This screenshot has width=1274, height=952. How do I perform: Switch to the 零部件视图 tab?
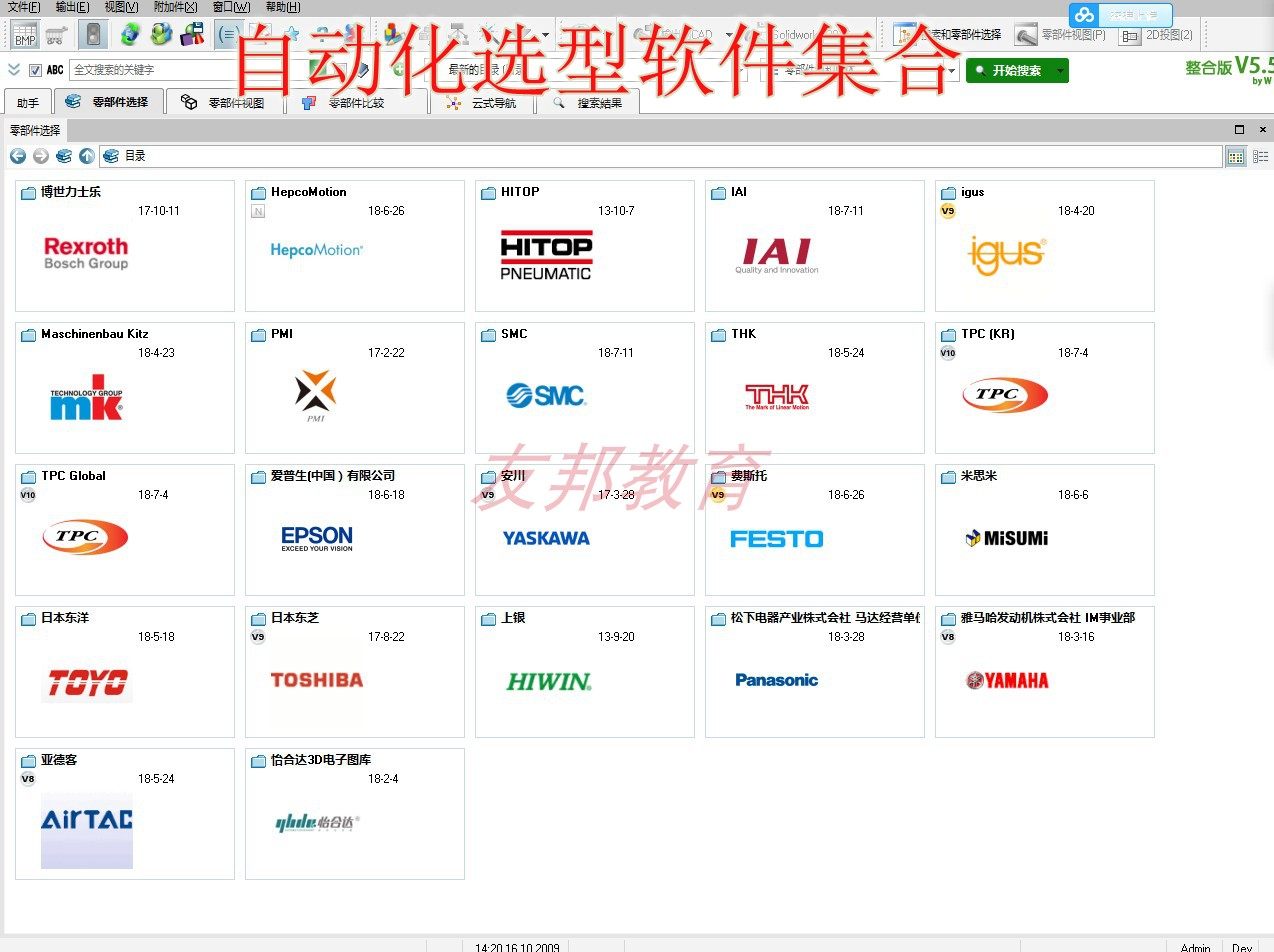(224, 102)
